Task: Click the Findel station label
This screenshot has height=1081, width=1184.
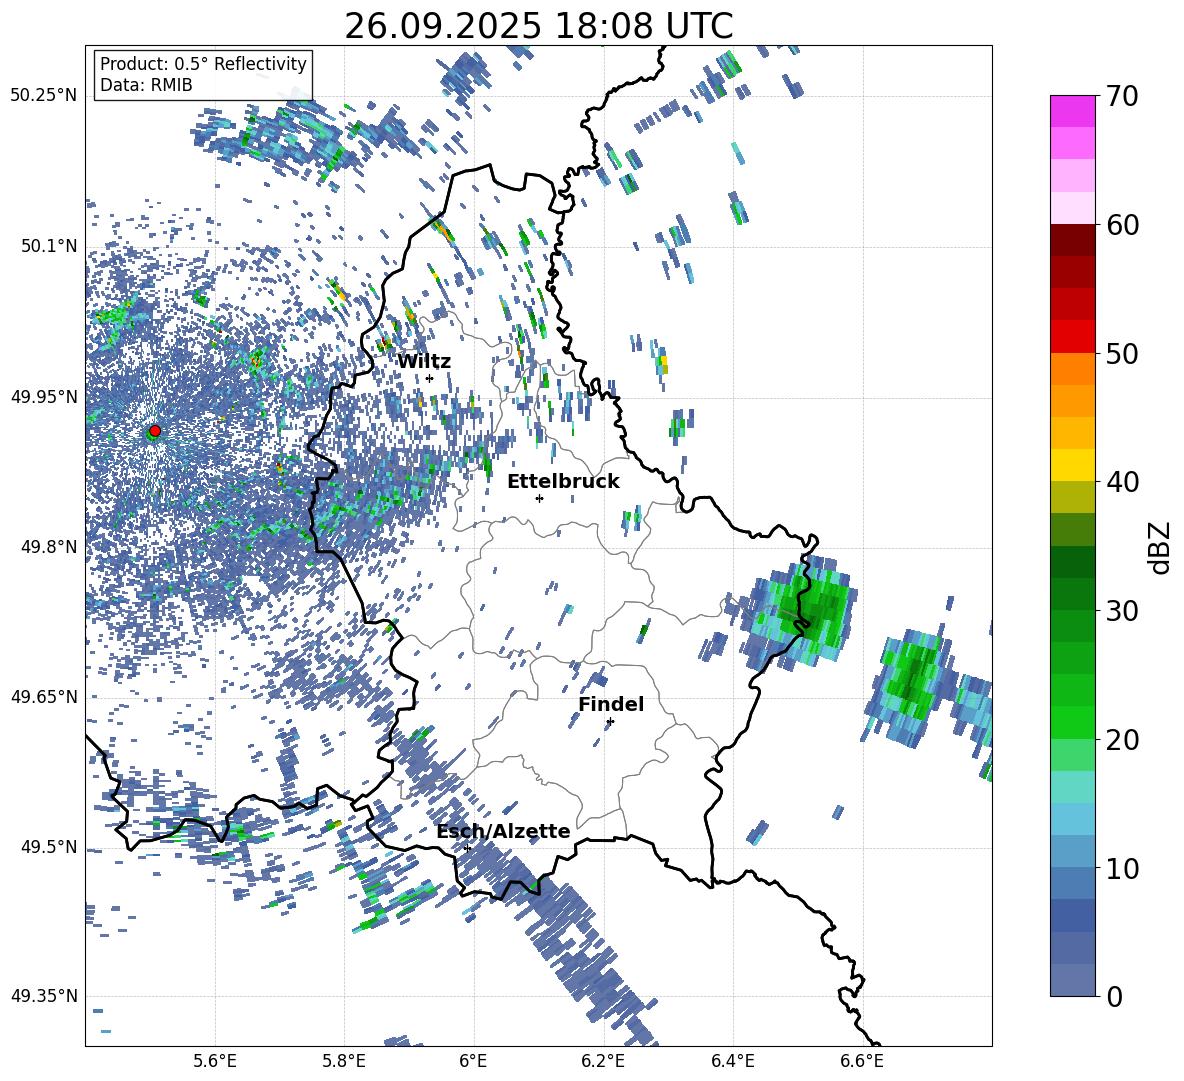Action: click(611, 704)
